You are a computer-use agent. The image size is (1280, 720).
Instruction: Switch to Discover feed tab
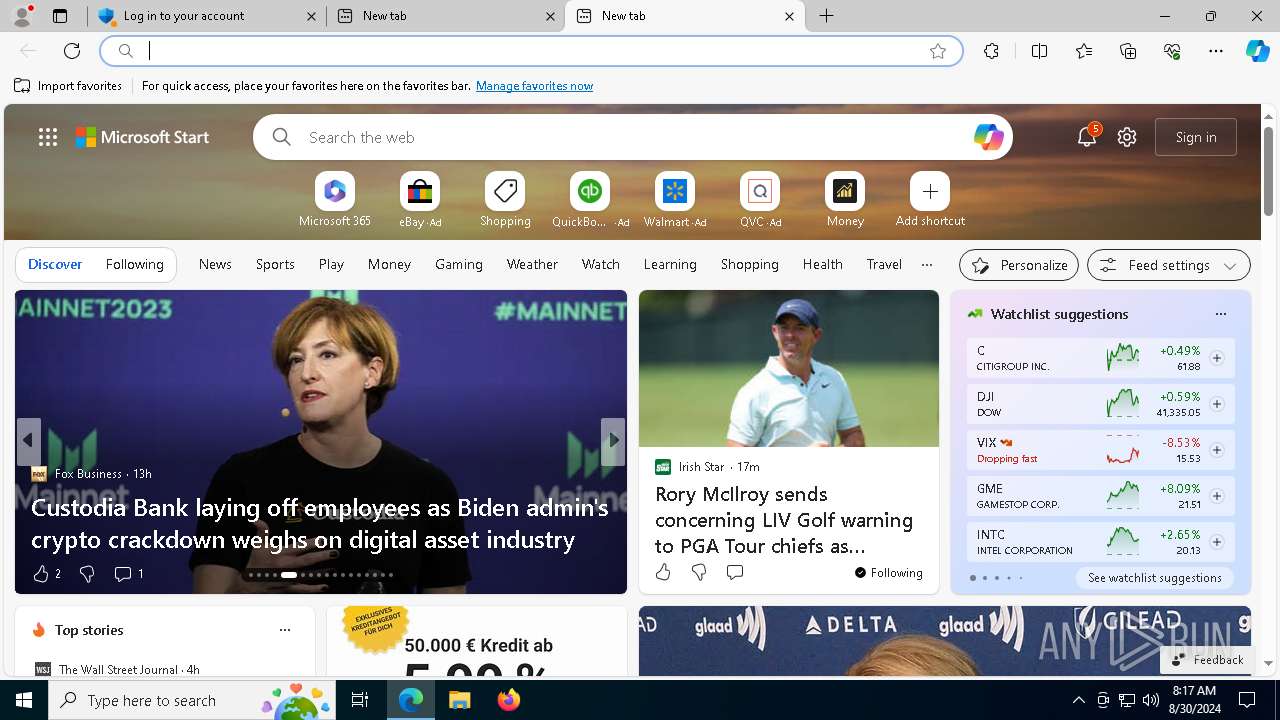pos(55,264)
